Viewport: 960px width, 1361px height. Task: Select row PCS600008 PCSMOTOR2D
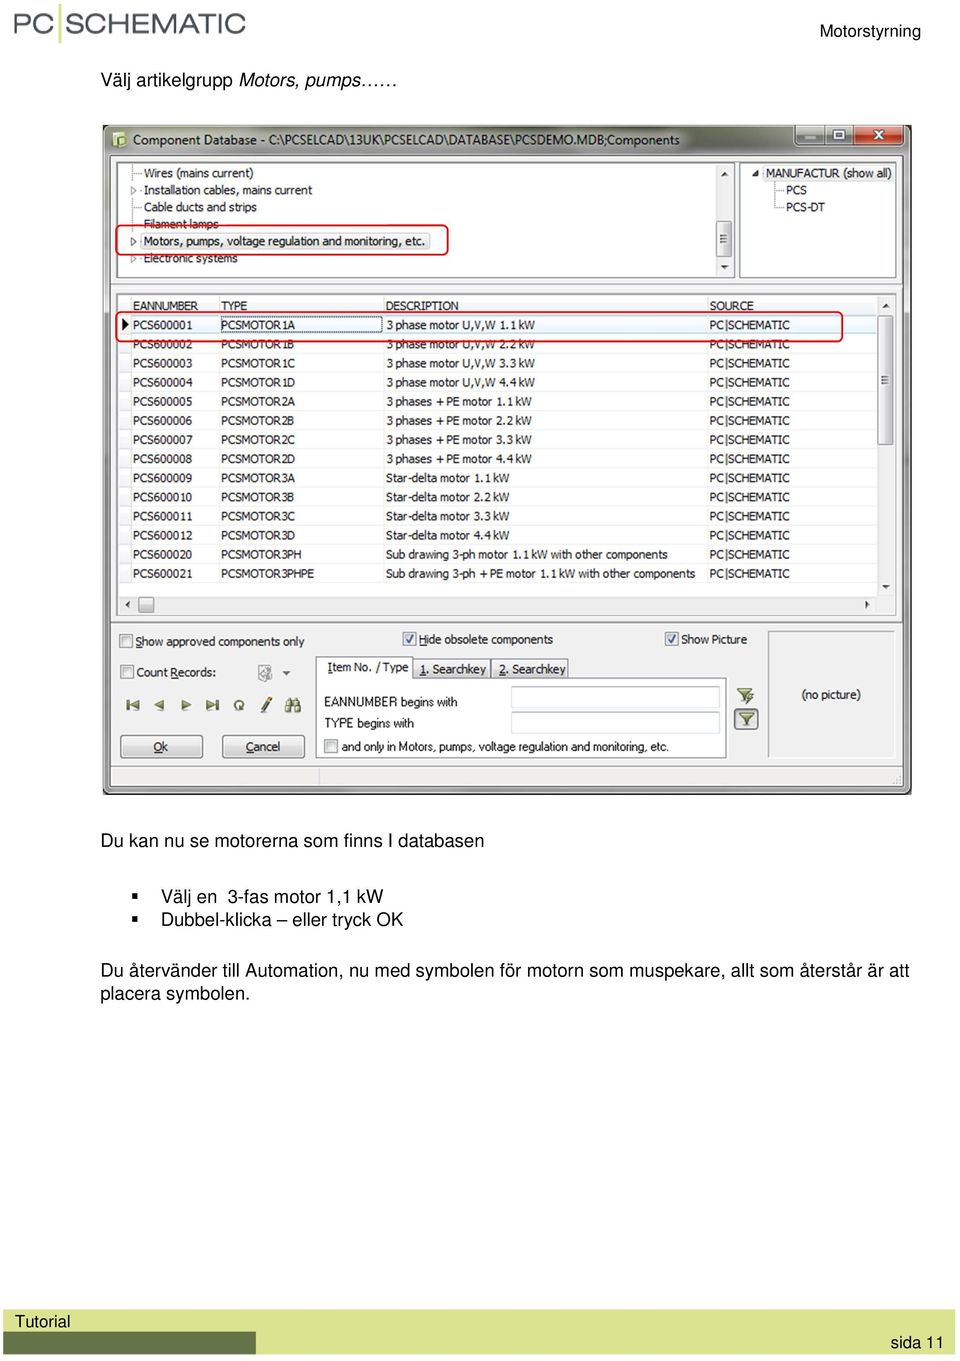[x=498, y=459]
